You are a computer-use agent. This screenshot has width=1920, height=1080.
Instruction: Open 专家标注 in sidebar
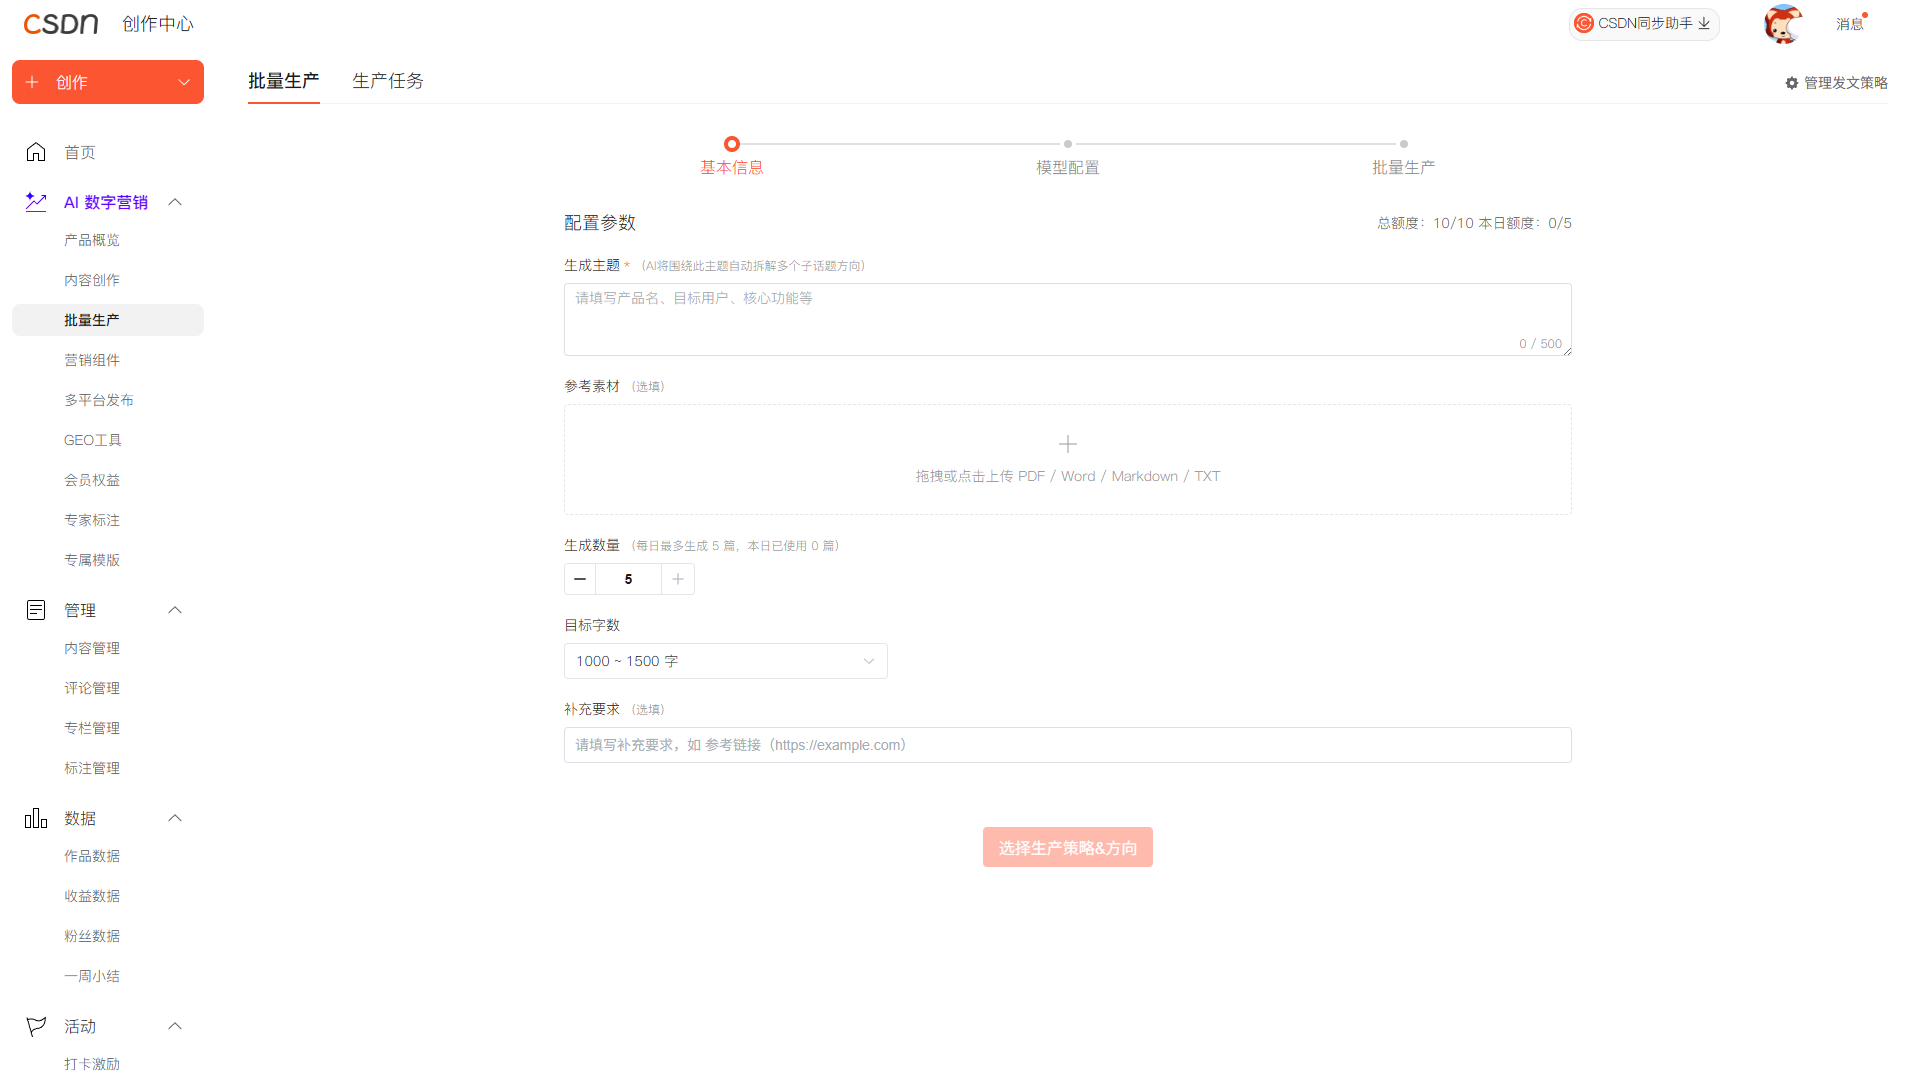coord(92,520)
